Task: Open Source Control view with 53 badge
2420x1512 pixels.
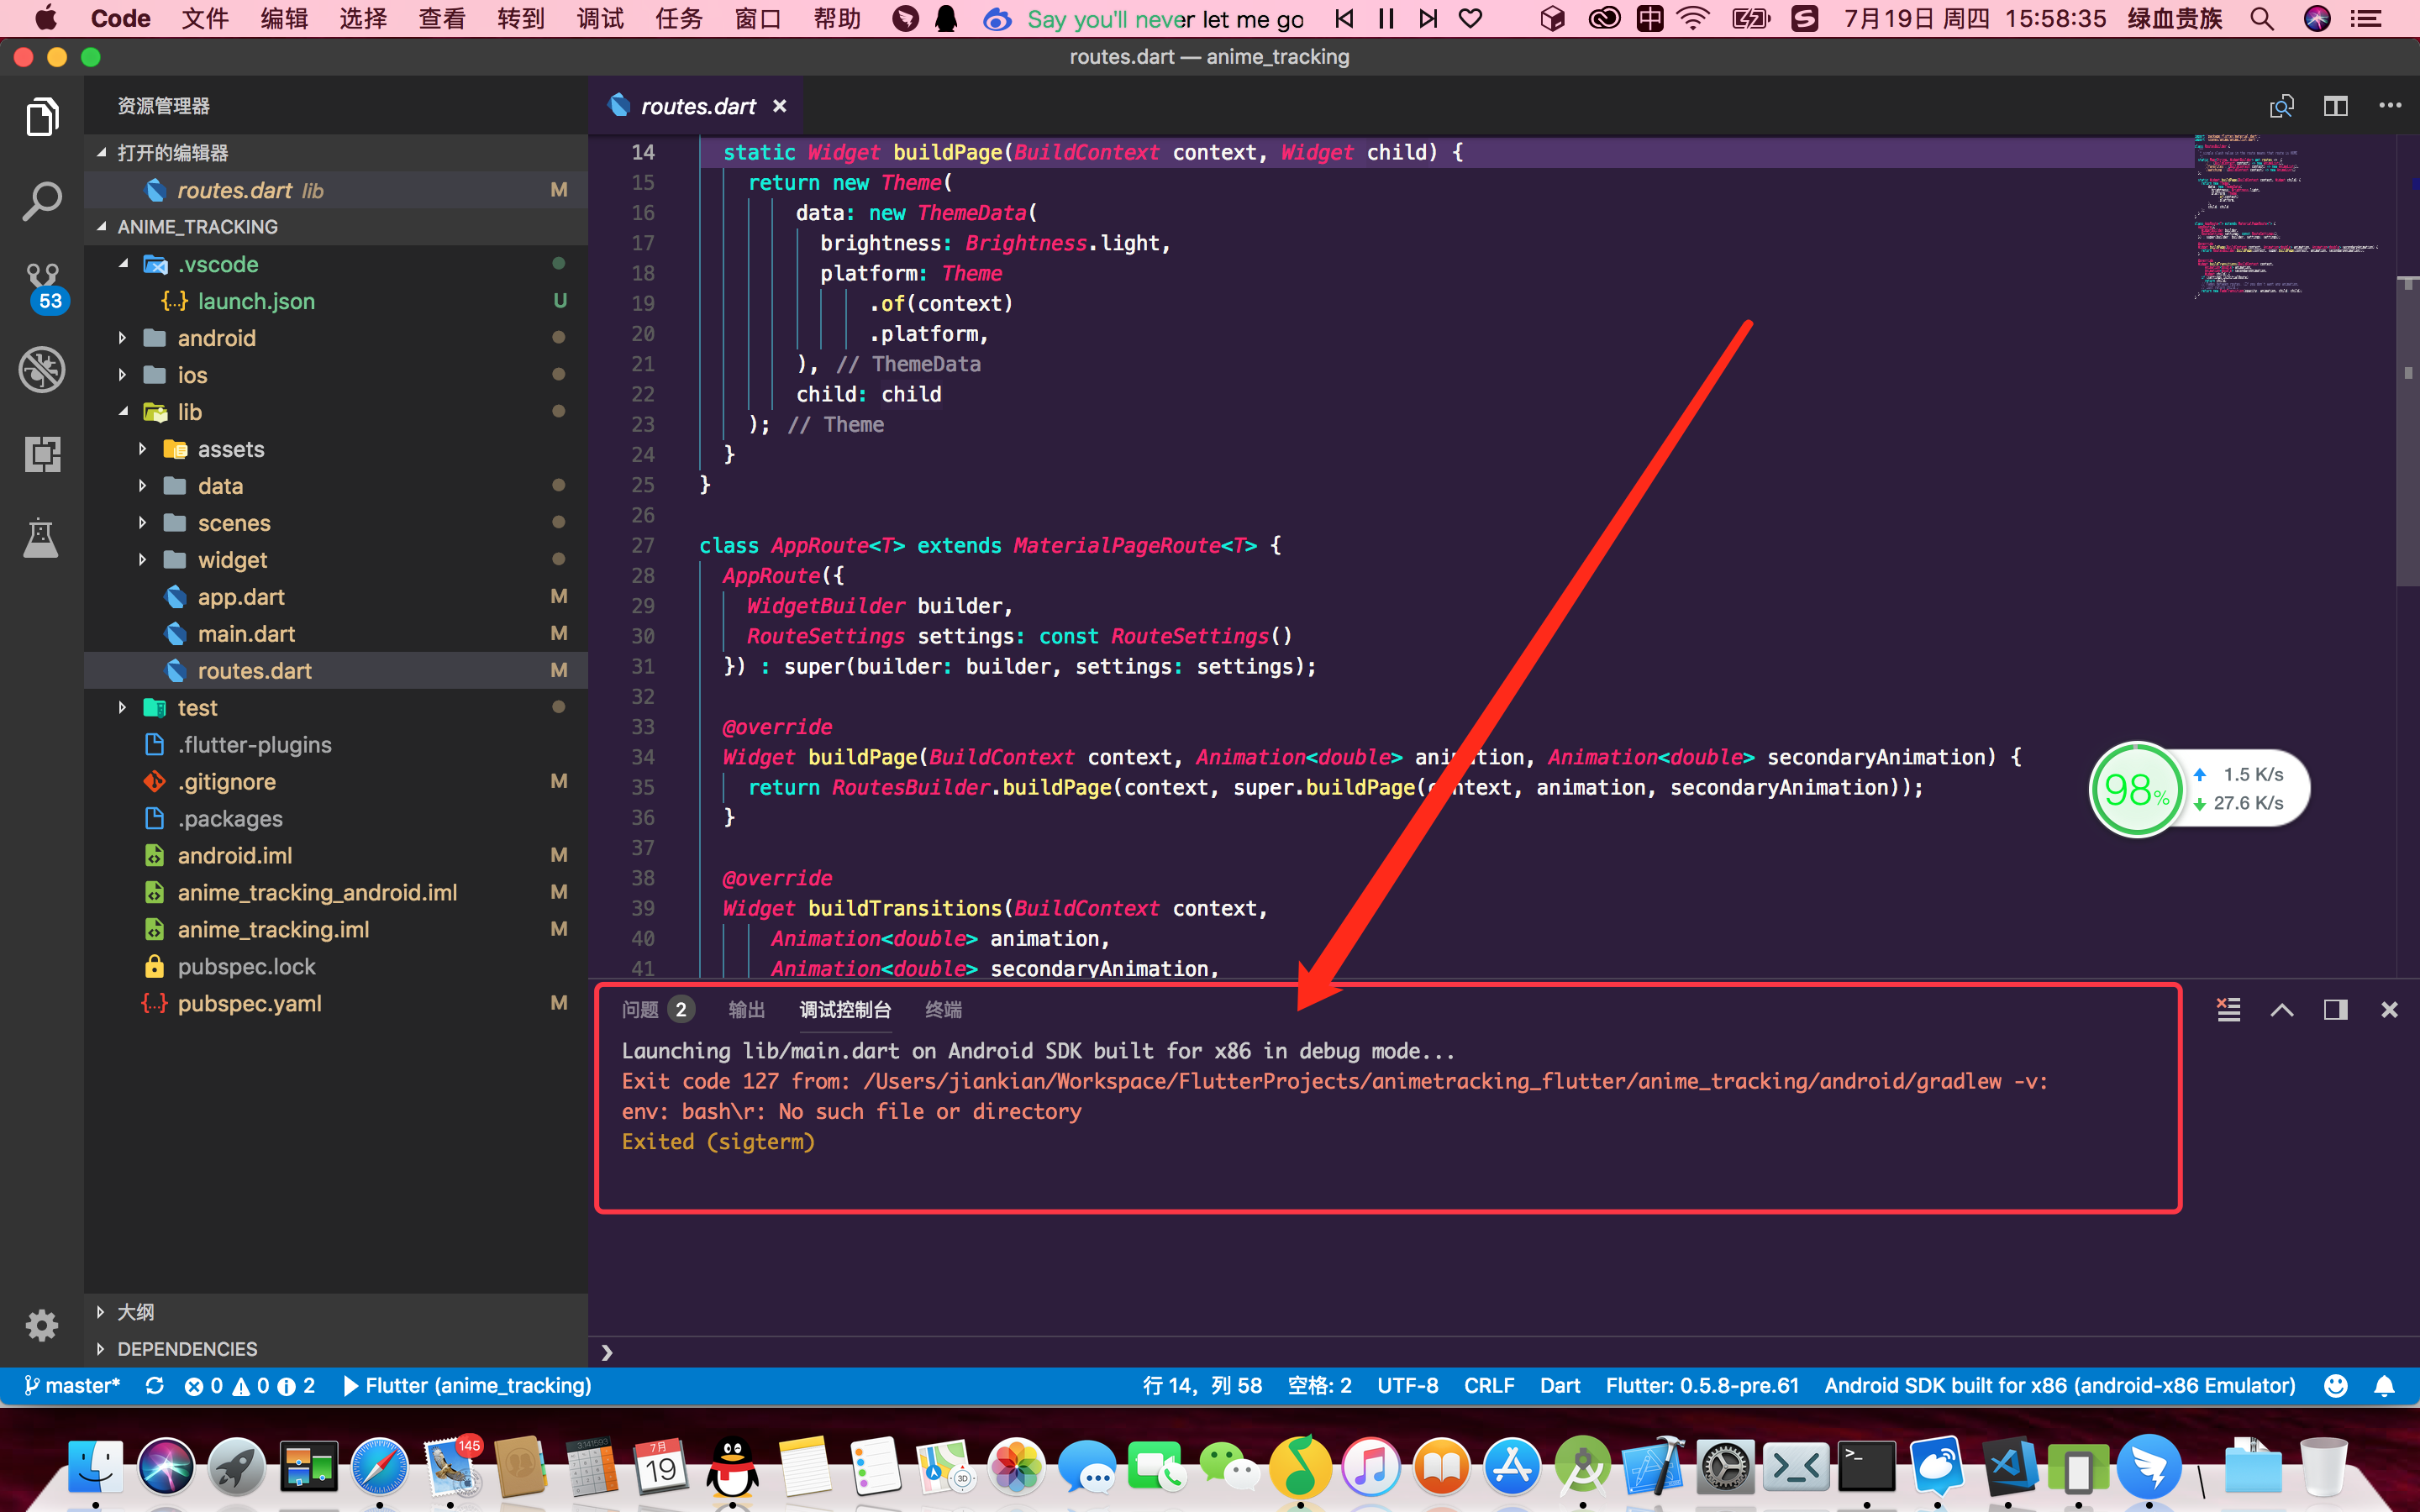Action: point(42,286)
